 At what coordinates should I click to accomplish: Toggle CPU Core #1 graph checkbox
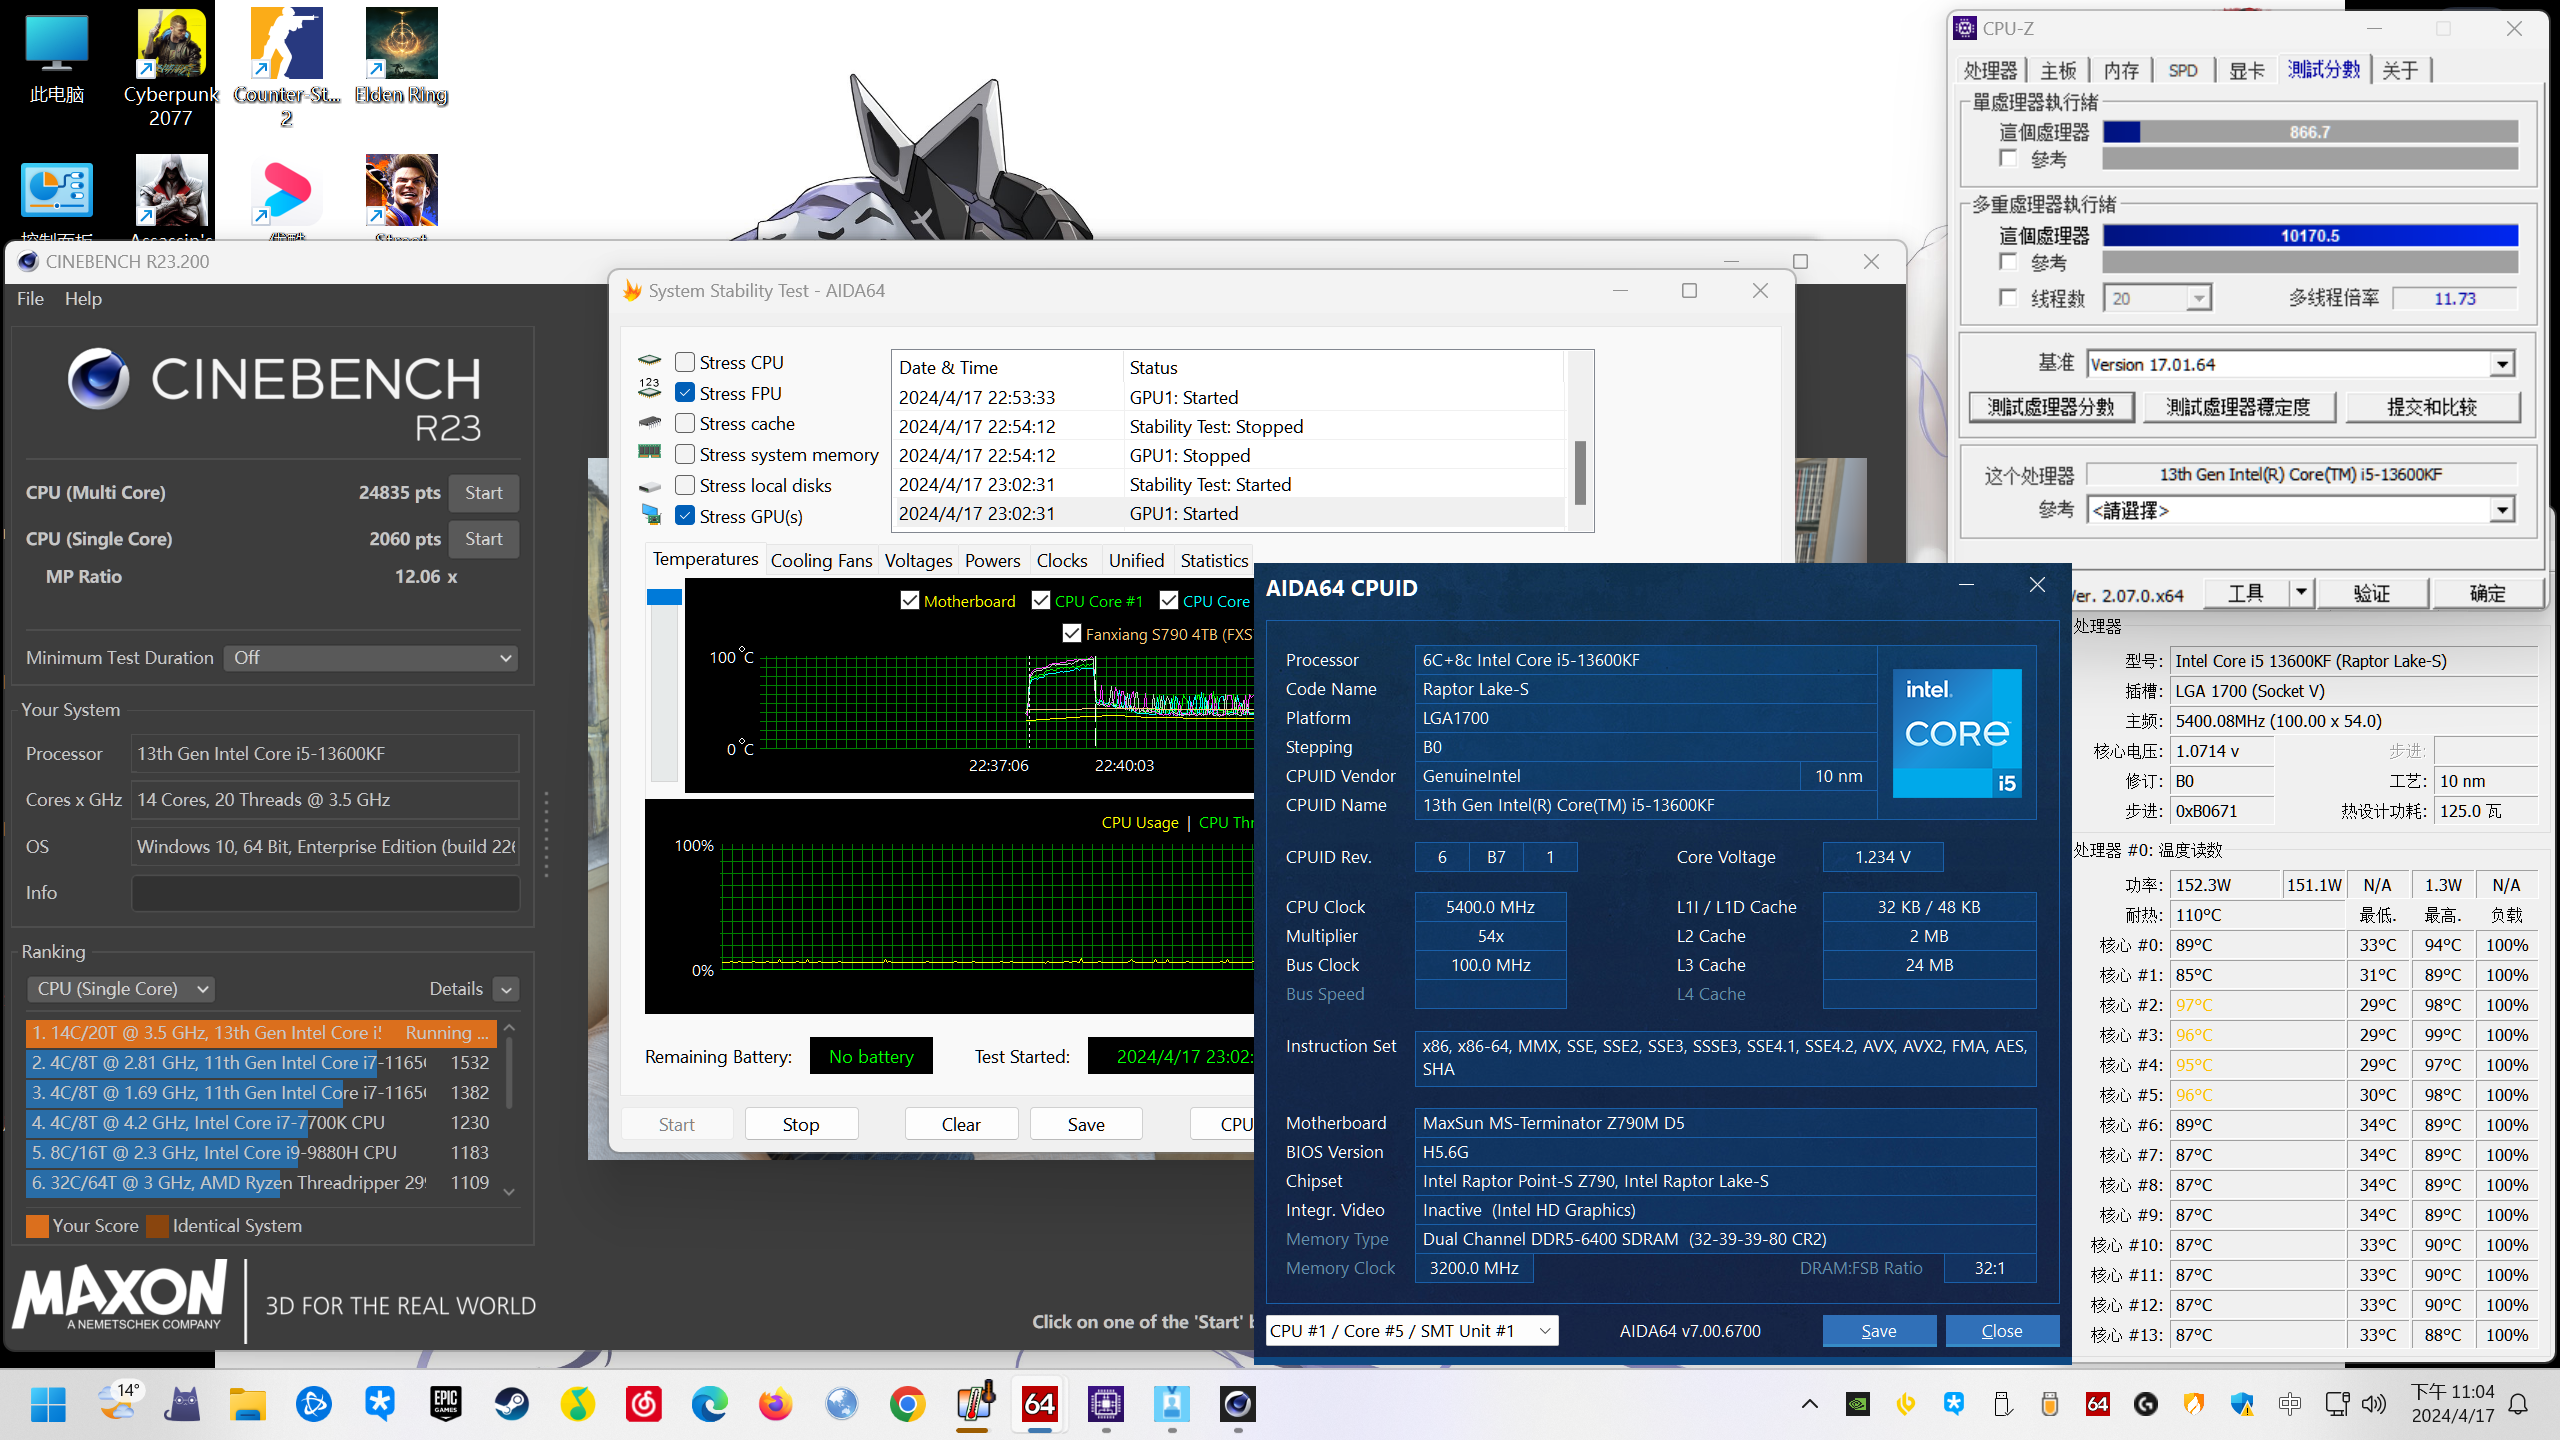pyautogui.click(x=1041, y=601)
